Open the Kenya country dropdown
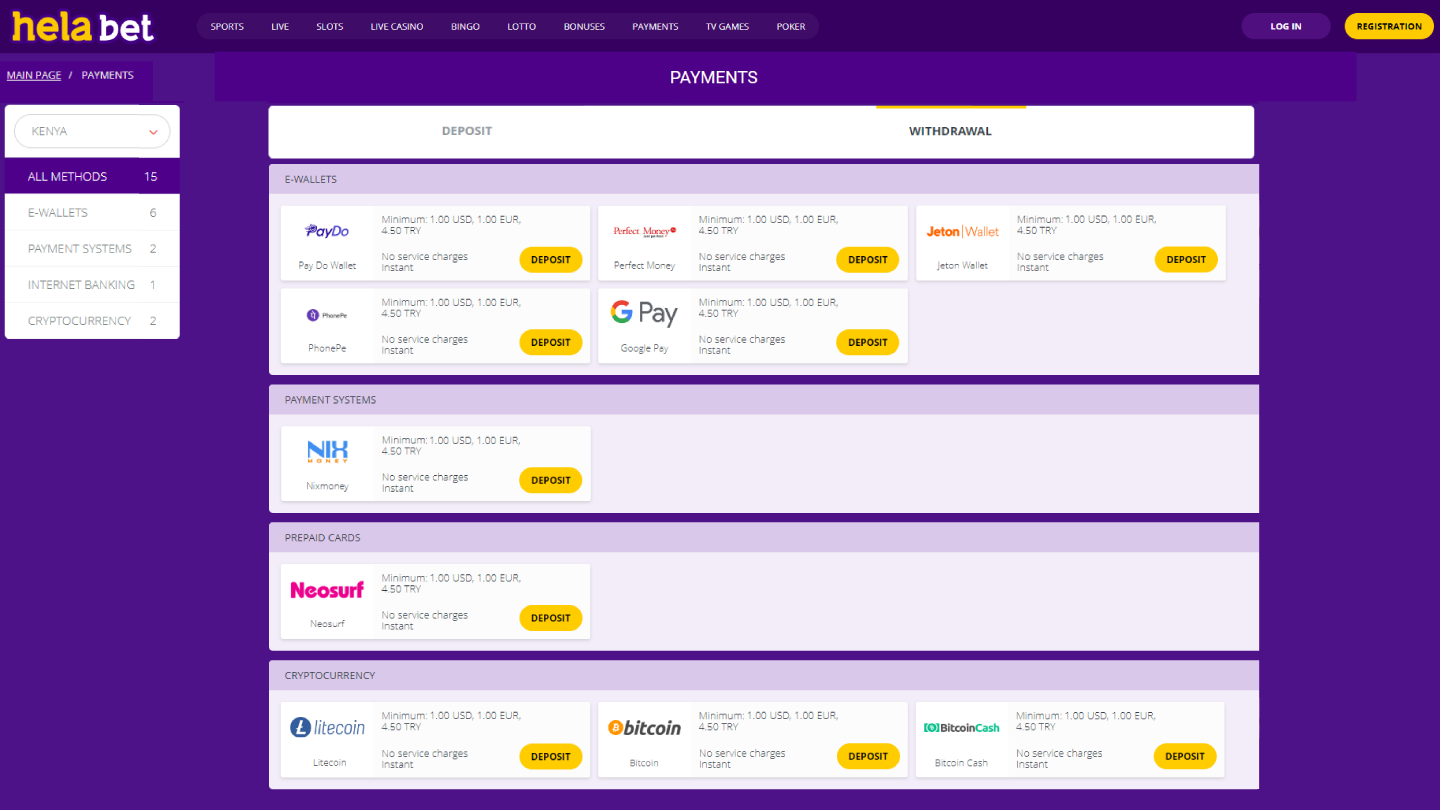The width and height of the screenshot is (1440, 810). click(91, 131)
